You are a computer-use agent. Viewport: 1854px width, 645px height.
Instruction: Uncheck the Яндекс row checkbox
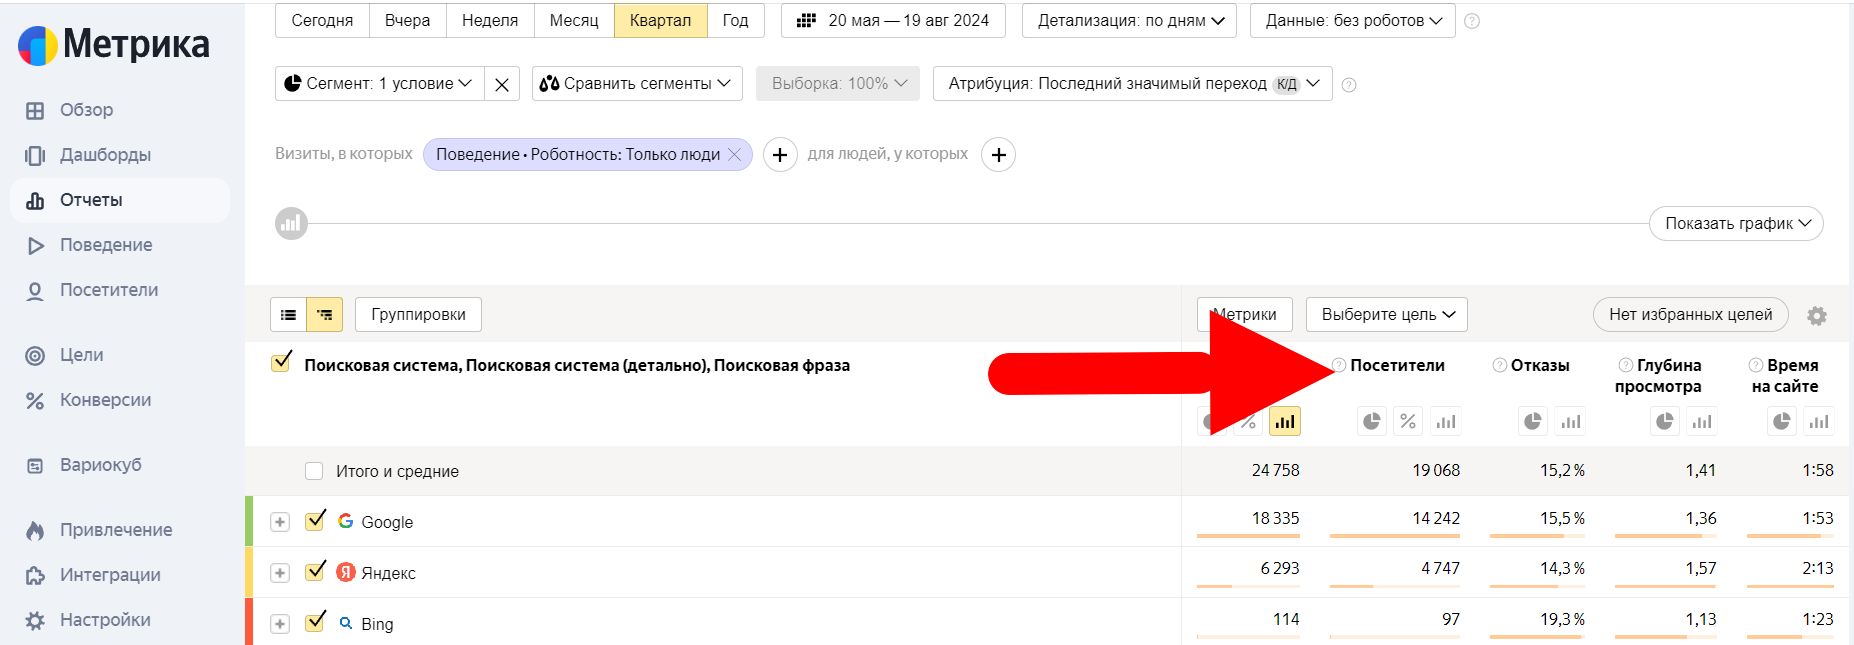(316, 571)
